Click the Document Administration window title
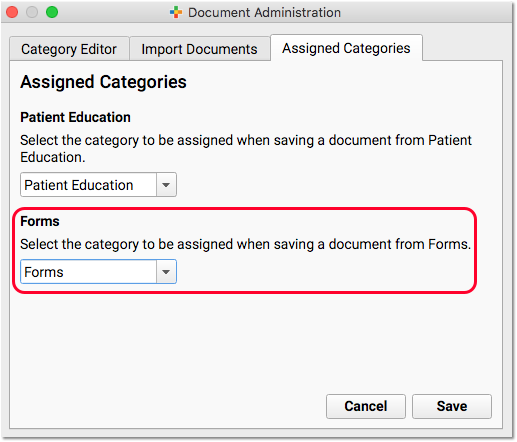The width and height of the screenshot is (517, 442). tap(264, 13)
